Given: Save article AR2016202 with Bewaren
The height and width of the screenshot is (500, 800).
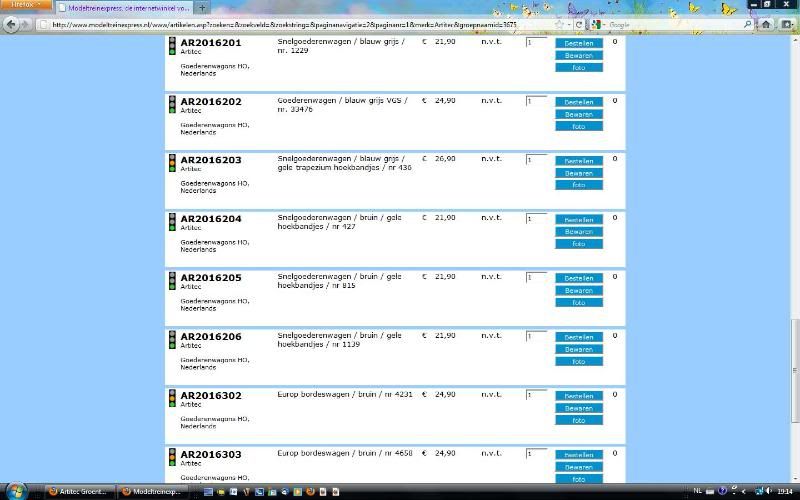Looking at the screenshot, I should click(579, 114).
